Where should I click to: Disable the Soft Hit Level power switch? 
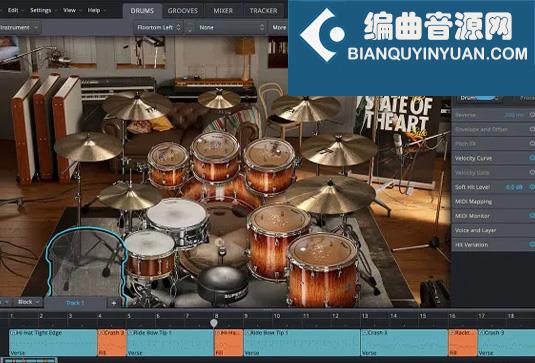coord(532,187)
